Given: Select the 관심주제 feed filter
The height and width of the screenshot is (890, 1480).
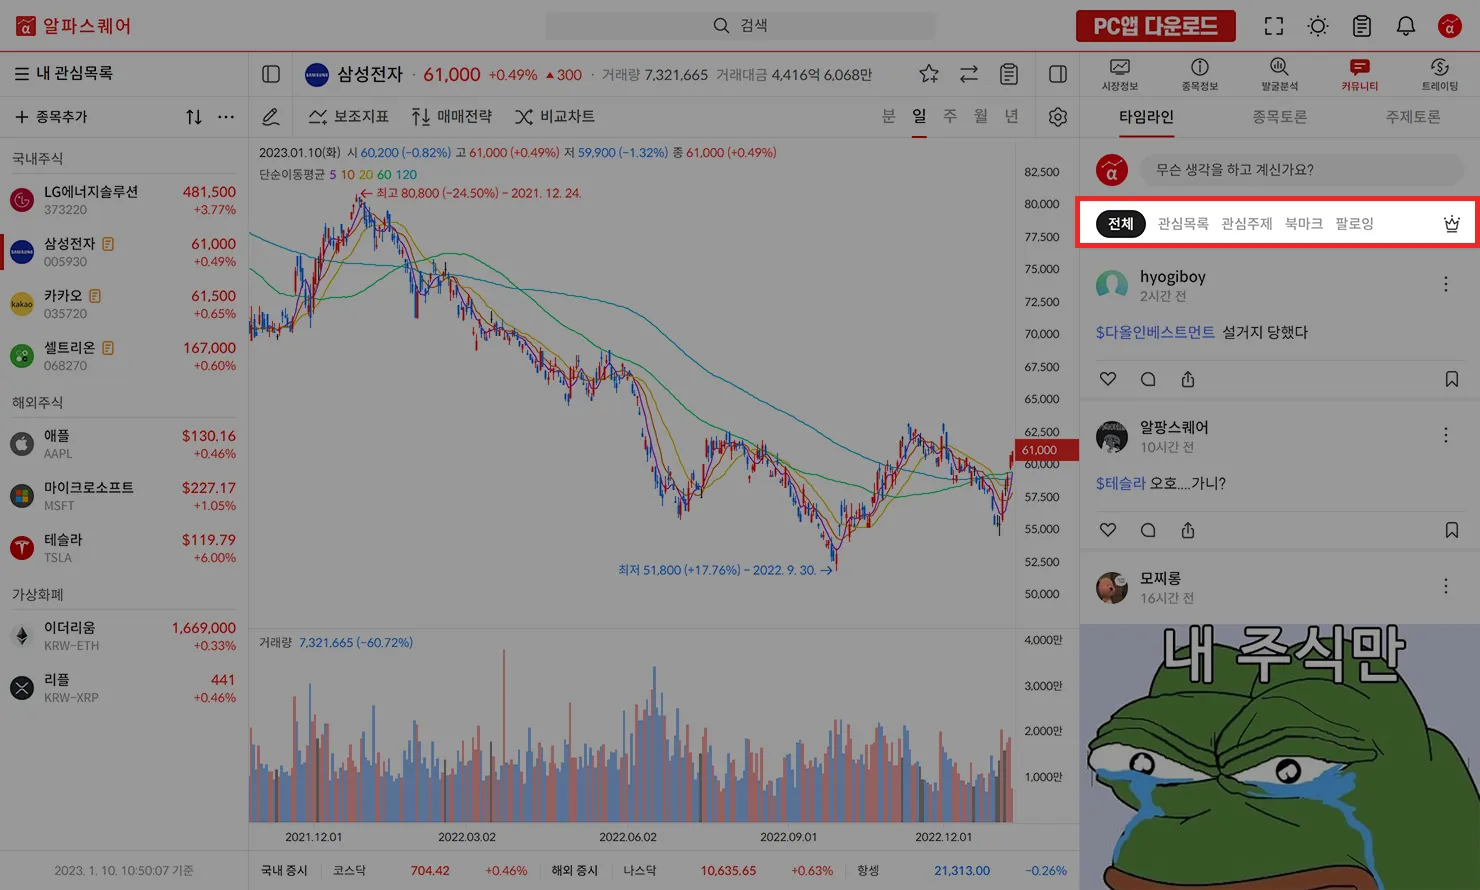Looking at the screenshot, I should pos(1247,224).
